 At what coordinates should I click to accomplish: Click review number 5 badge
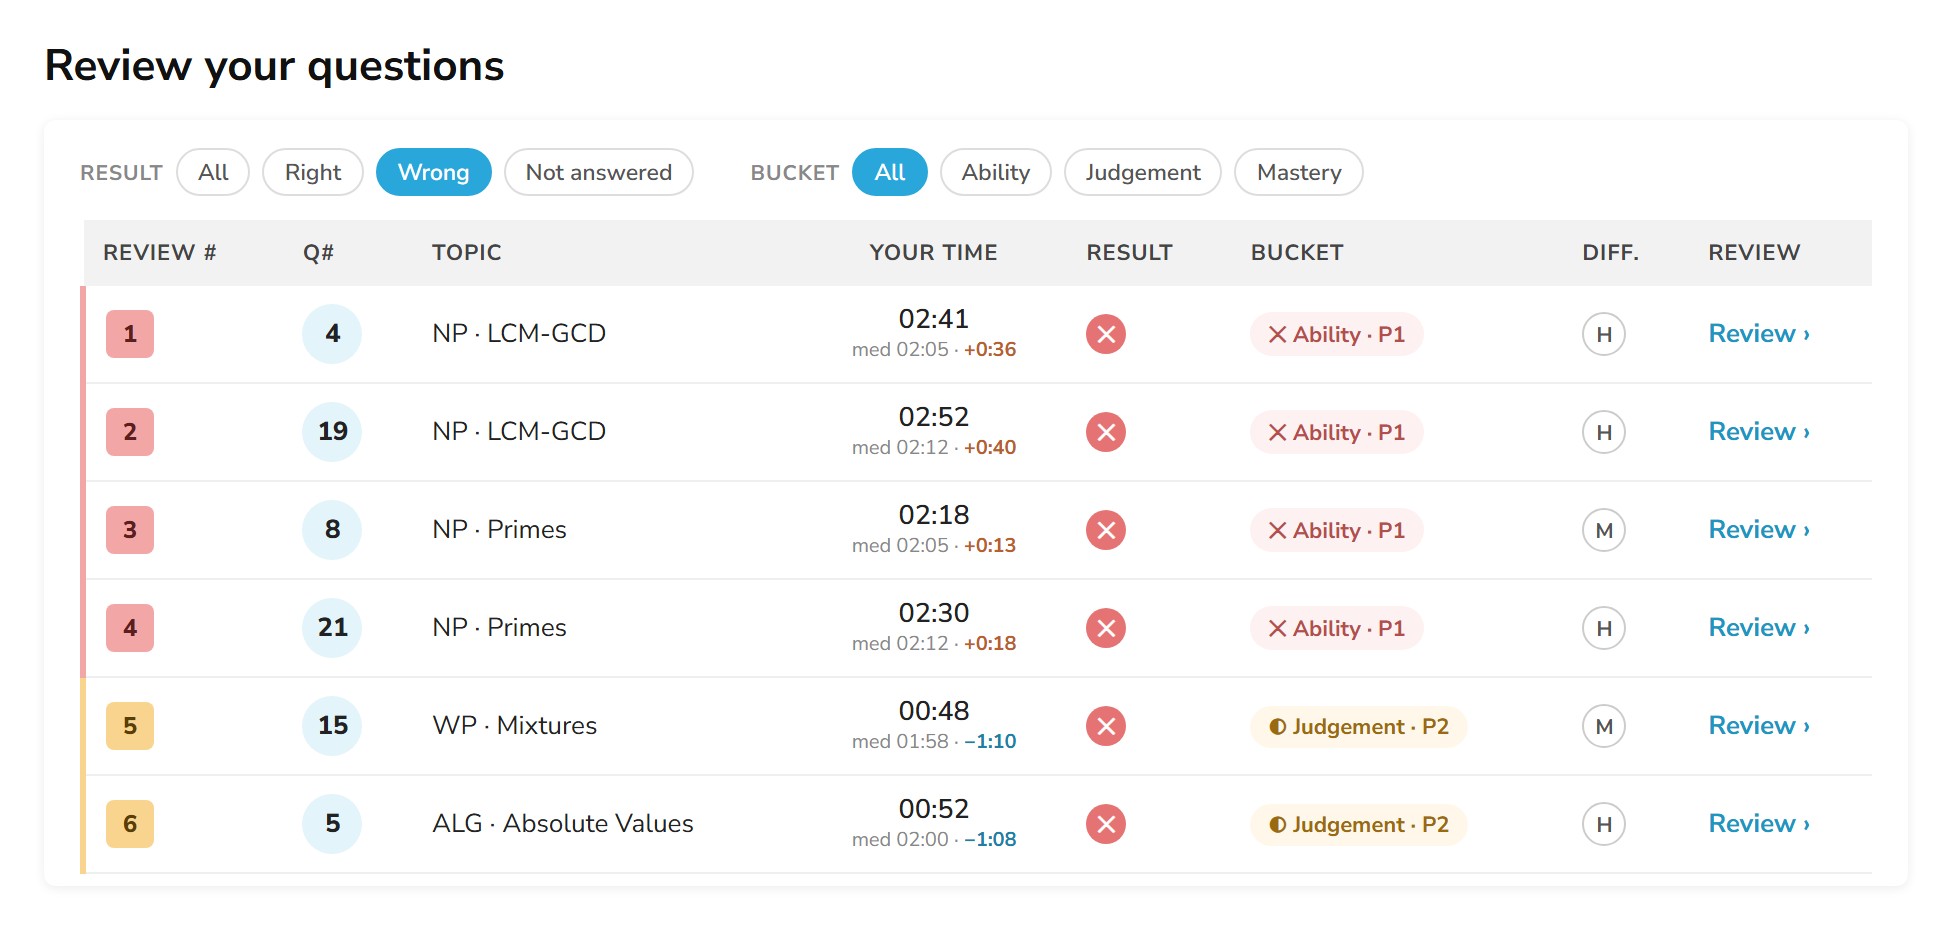(x=130, y=726)
